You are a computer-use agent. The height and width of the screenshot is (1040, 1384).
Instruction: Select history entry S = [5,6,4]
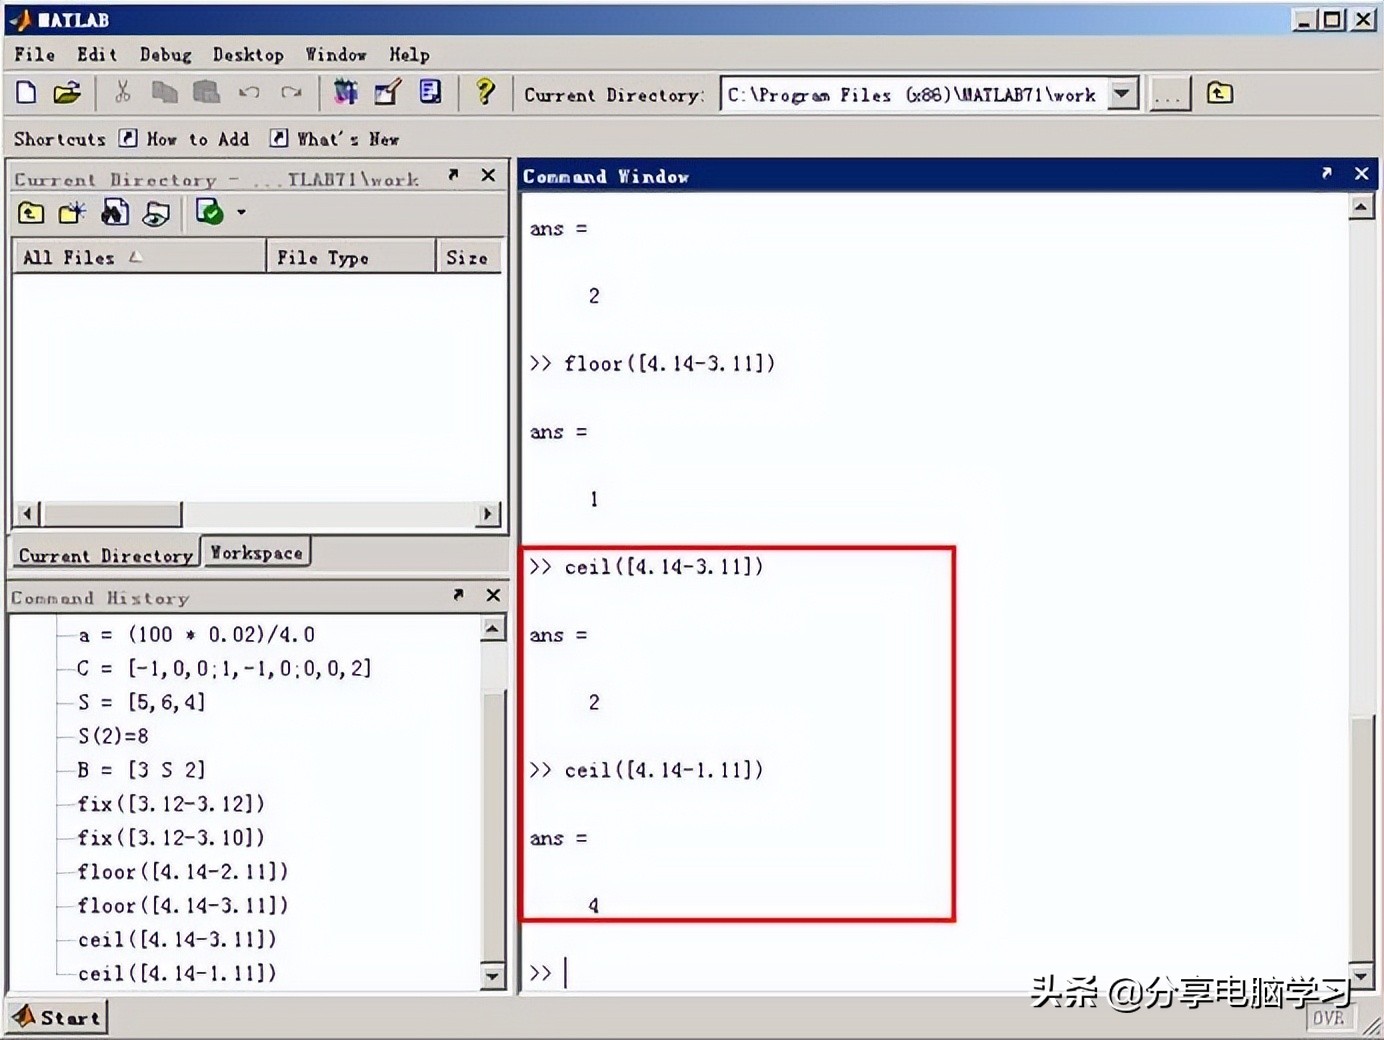(141, 702)
